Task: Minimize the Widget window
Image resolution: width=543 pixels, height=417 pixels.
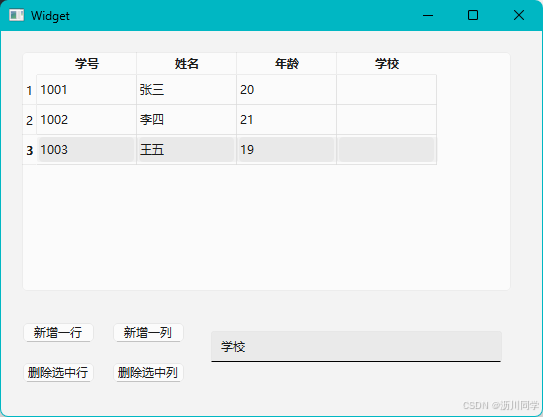Action: coord(428,15)
